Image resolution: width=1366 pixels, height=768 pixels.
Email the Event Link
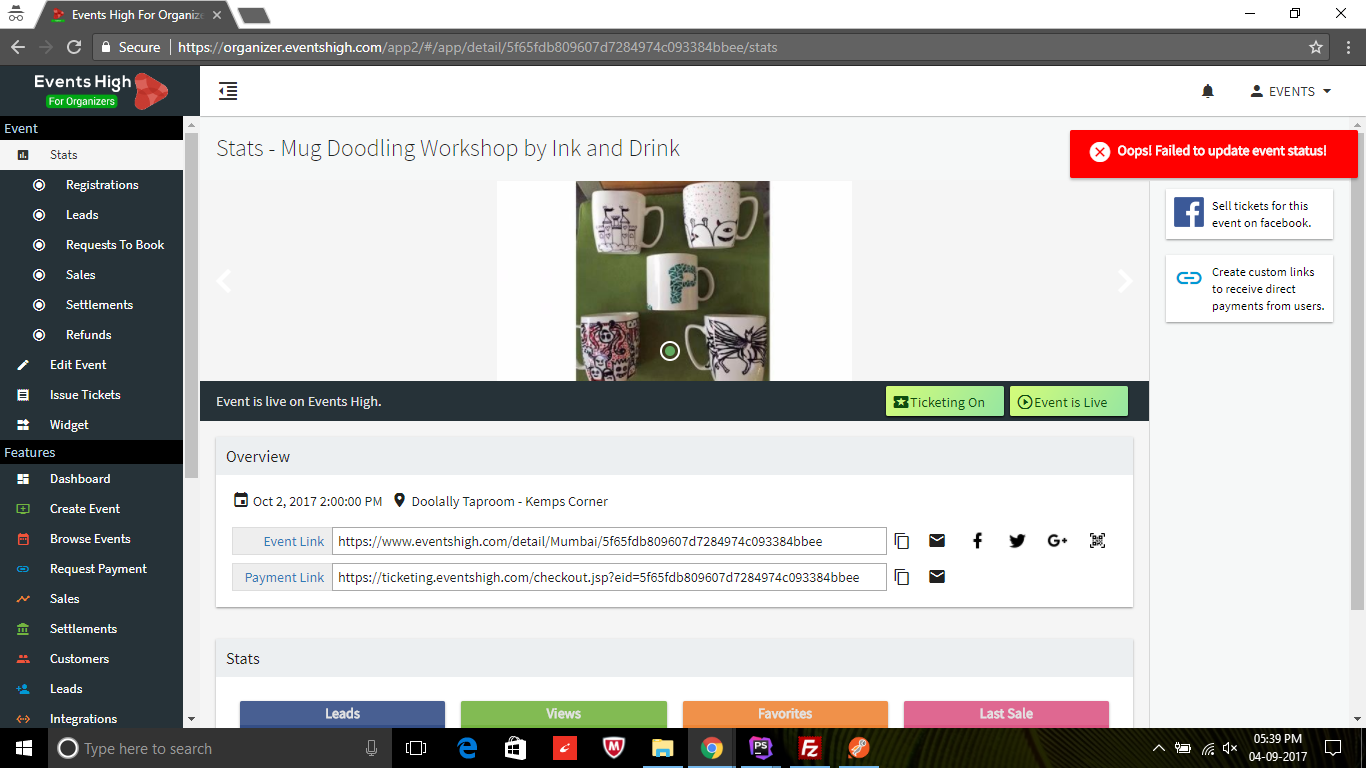point(937,541)
